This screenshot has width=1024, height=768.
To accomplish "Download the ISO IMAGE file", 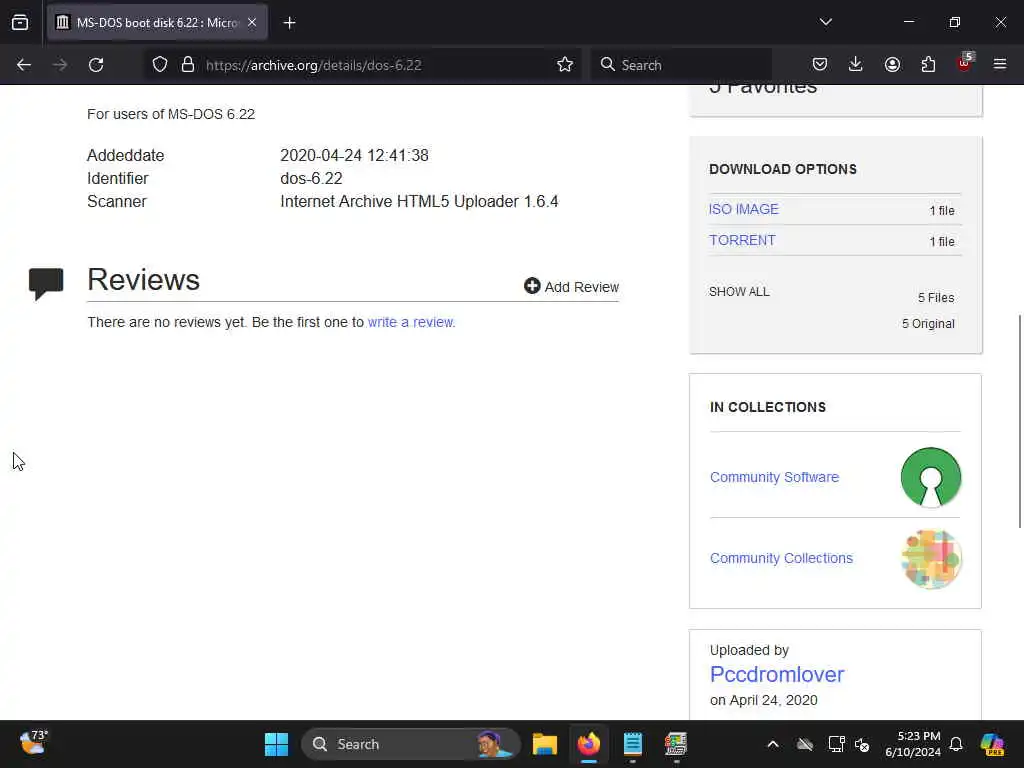I will click(743, 209).
